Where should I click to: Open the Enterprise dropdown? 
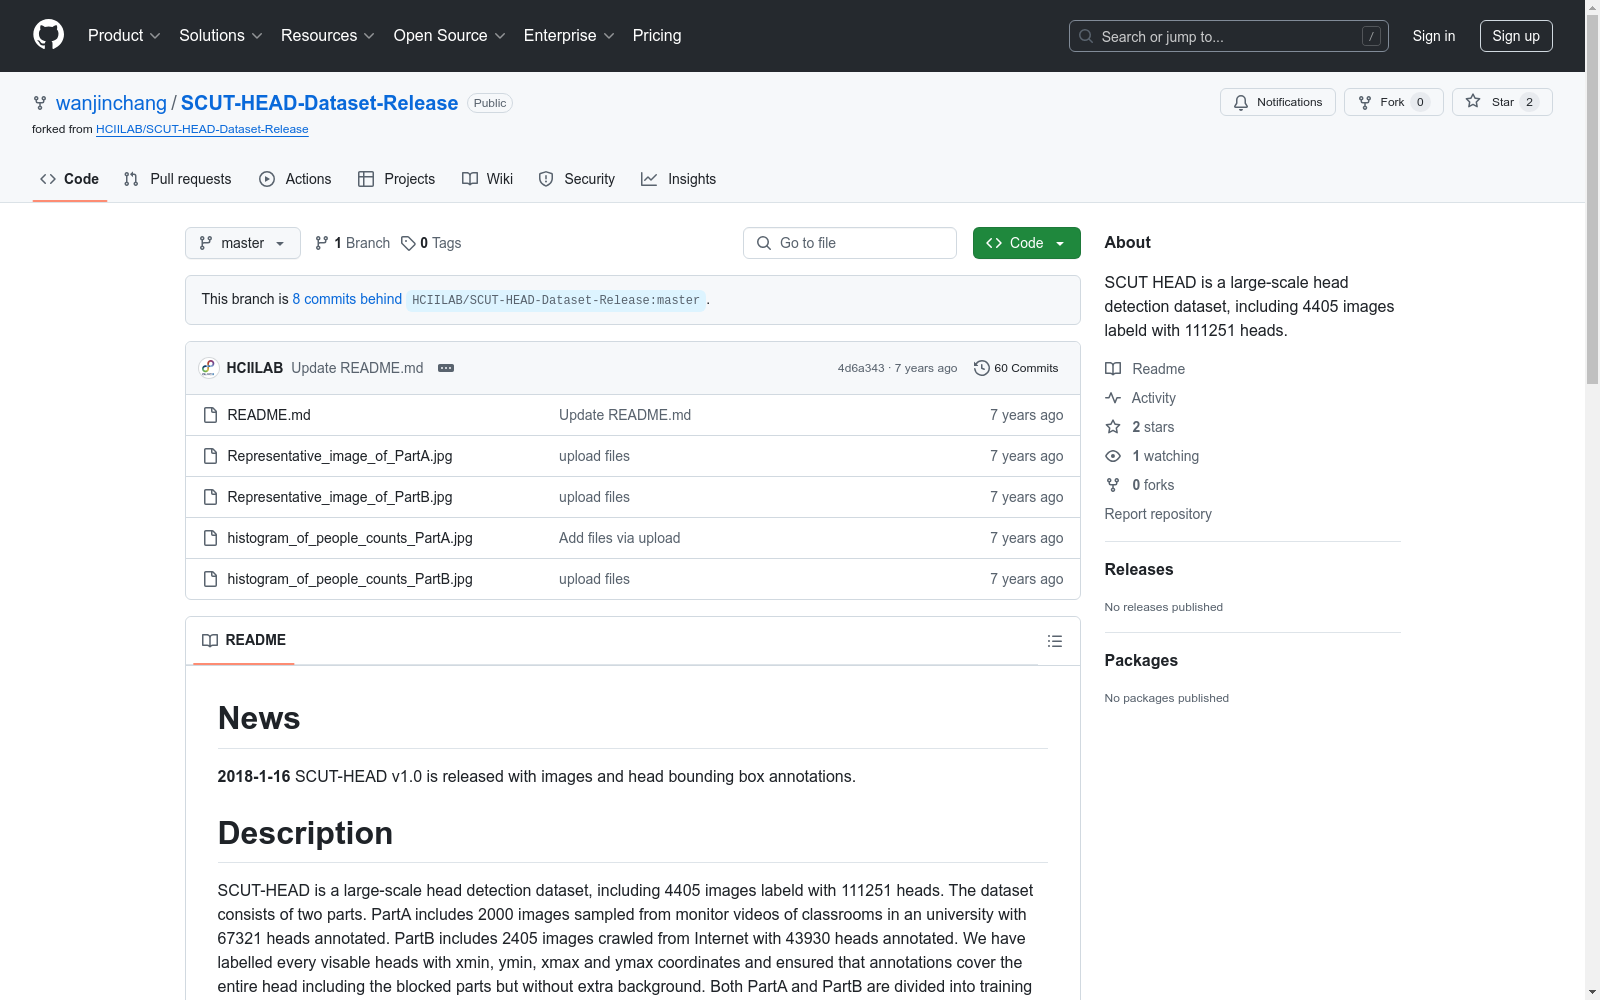(x=569, y=35)
